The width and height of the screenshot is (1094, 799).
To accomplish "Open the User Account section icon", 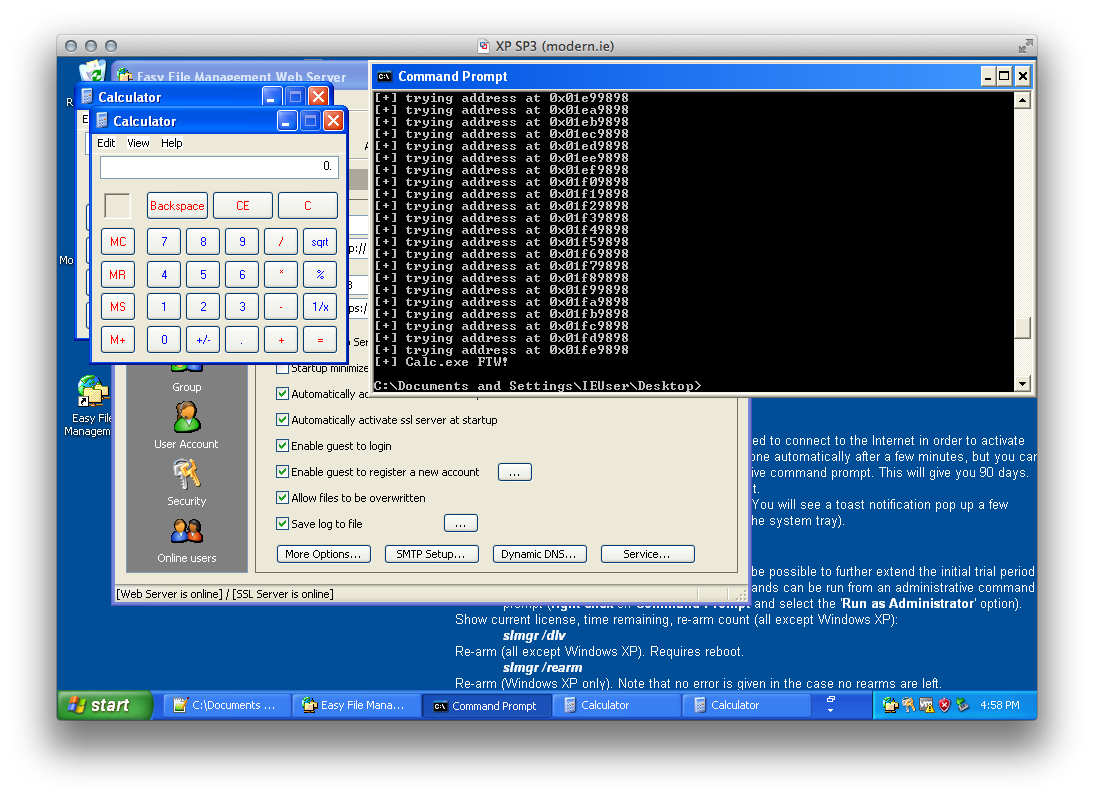I will click(186, 418).
